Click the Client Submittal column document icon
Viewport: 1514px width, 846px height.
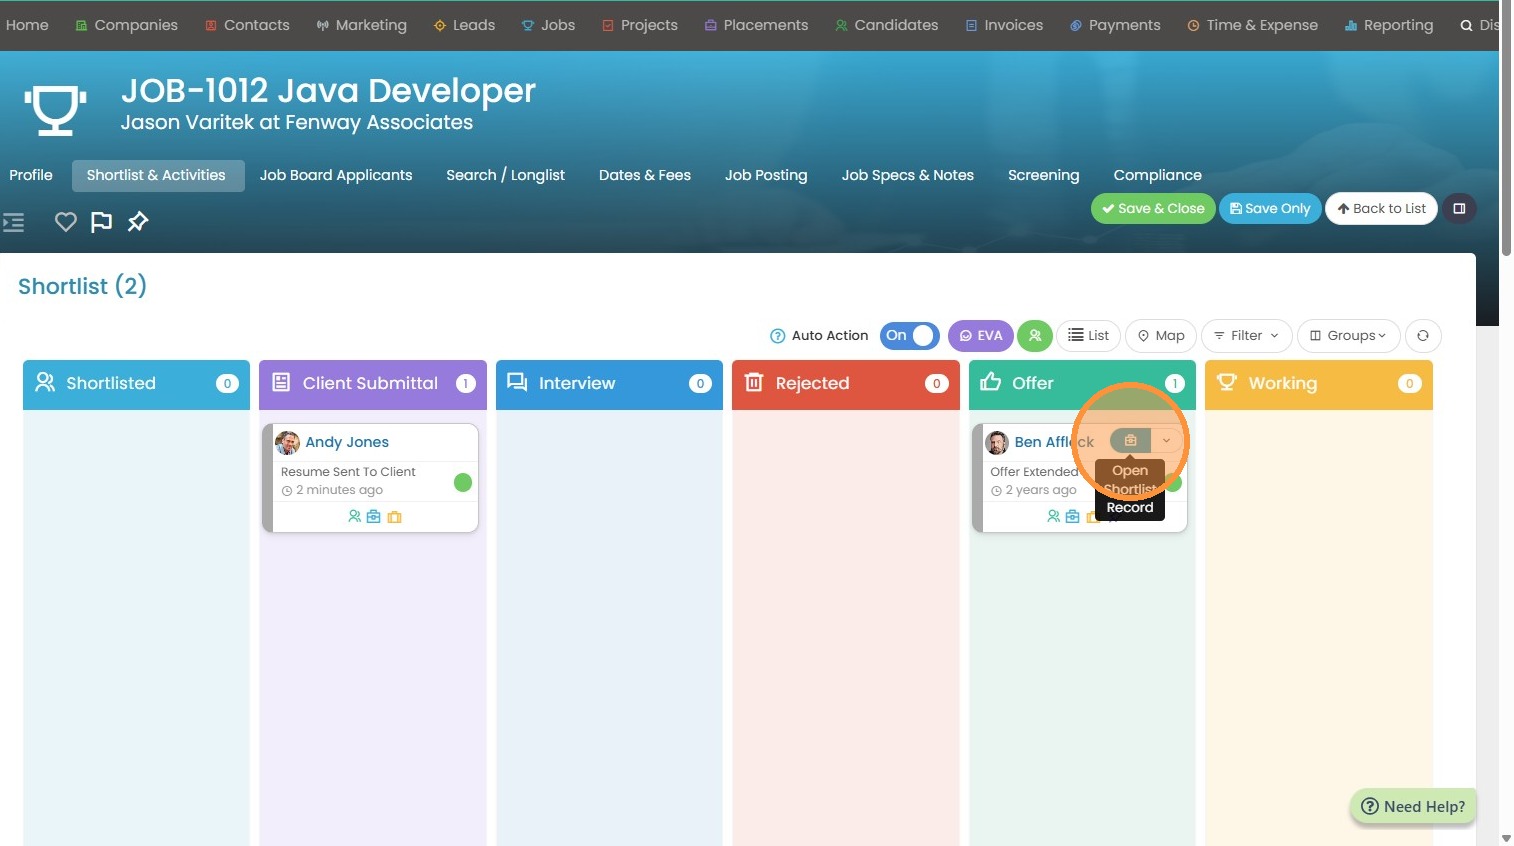(x=281, y=383)
